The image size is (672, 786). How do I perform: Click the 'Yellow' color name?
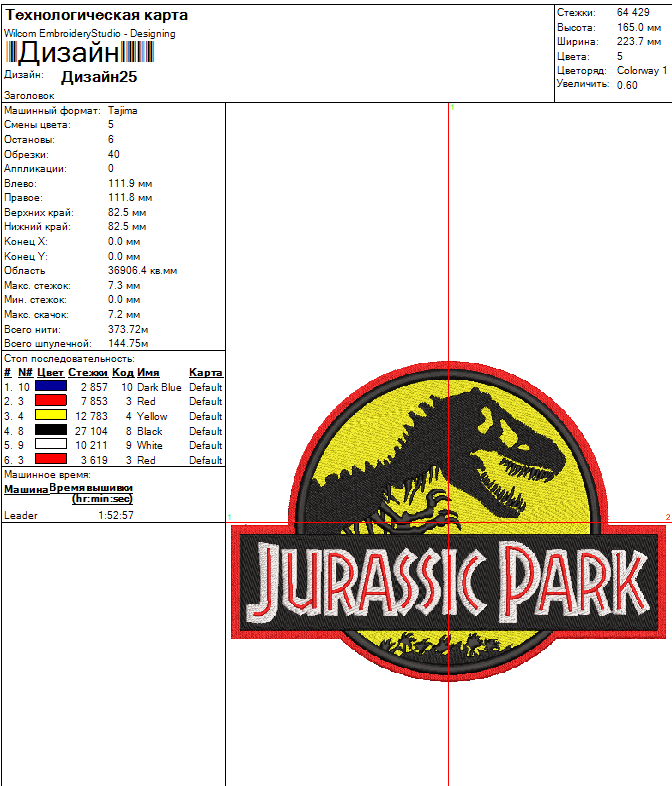pos(152,417)
